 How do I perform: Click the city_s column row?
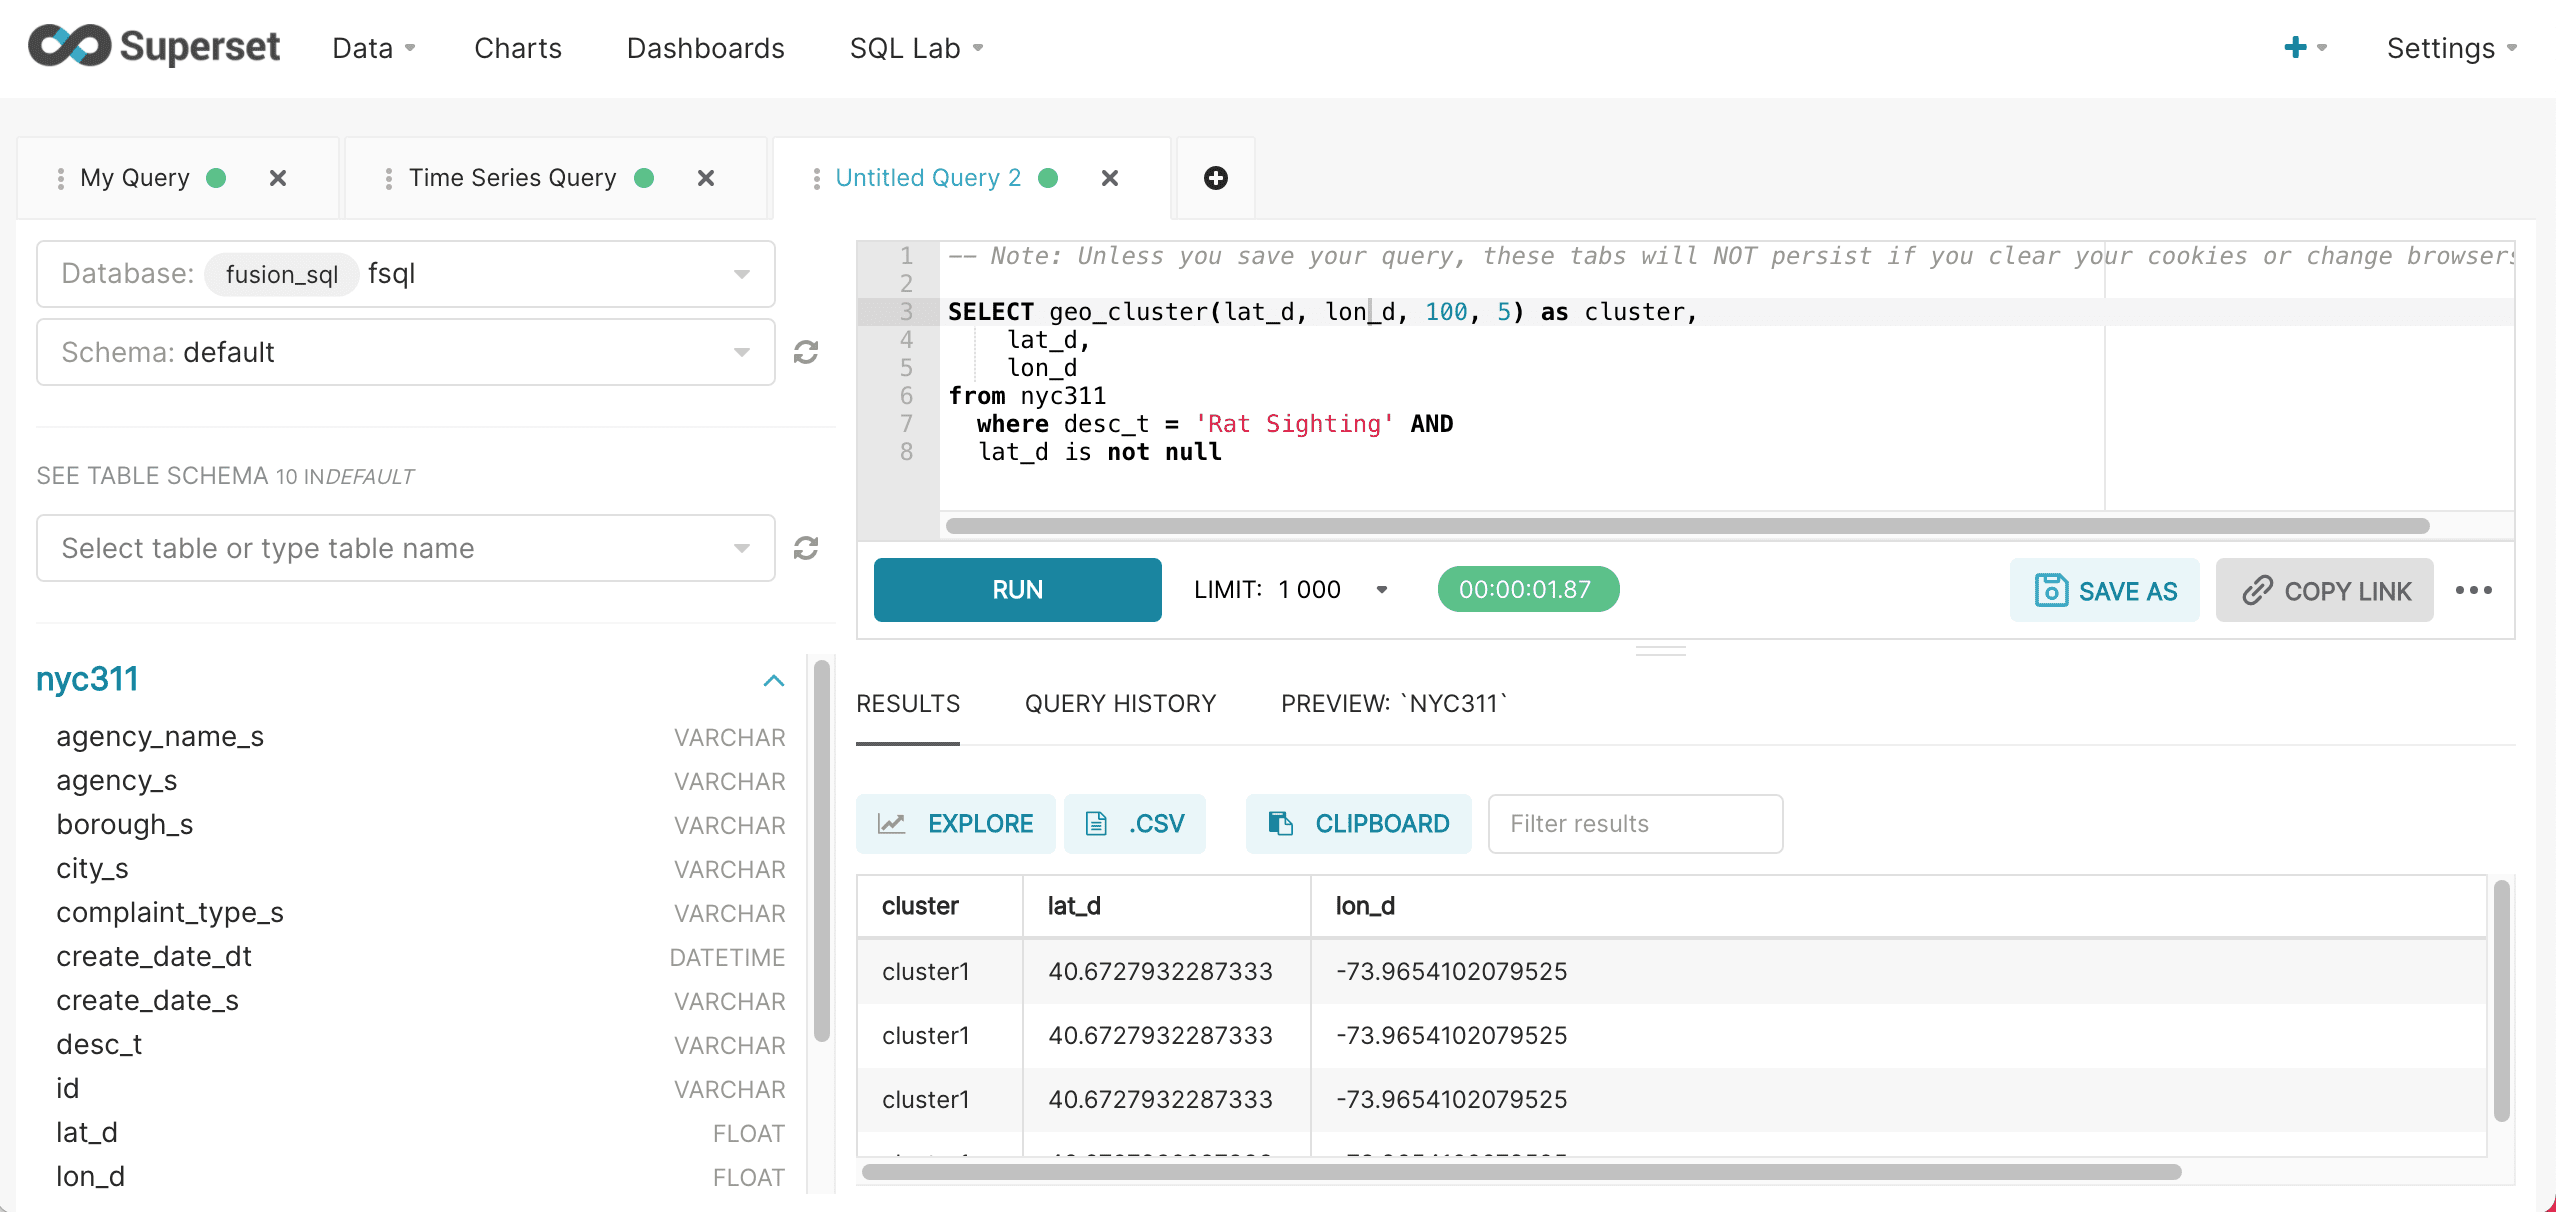click(420, 869)
